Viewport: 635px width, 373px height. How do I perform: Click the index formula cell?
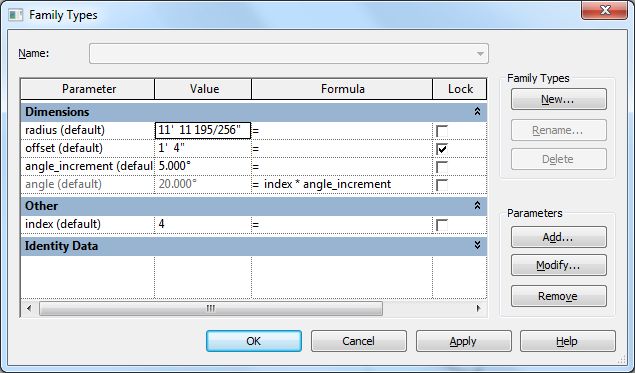point(342,224)
